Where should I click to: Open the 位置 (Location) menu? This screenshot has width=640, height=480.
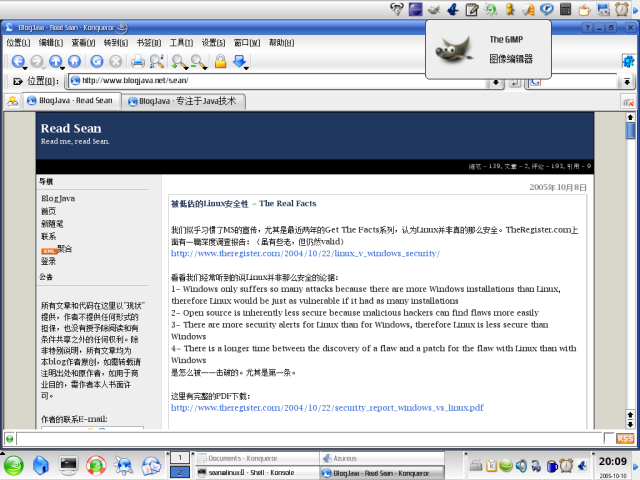click(18, 42)
